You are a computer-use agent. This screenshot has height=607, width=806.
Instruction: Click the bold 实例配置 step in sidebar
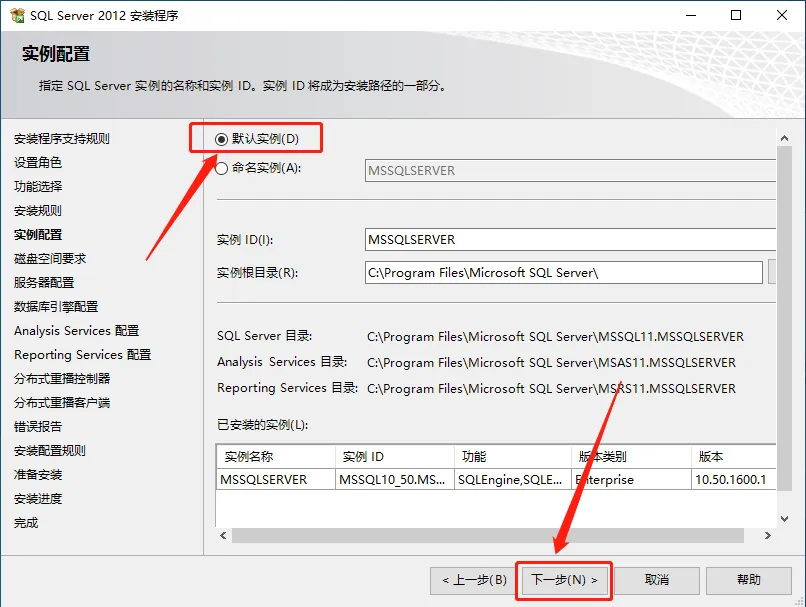coord(38,235)
